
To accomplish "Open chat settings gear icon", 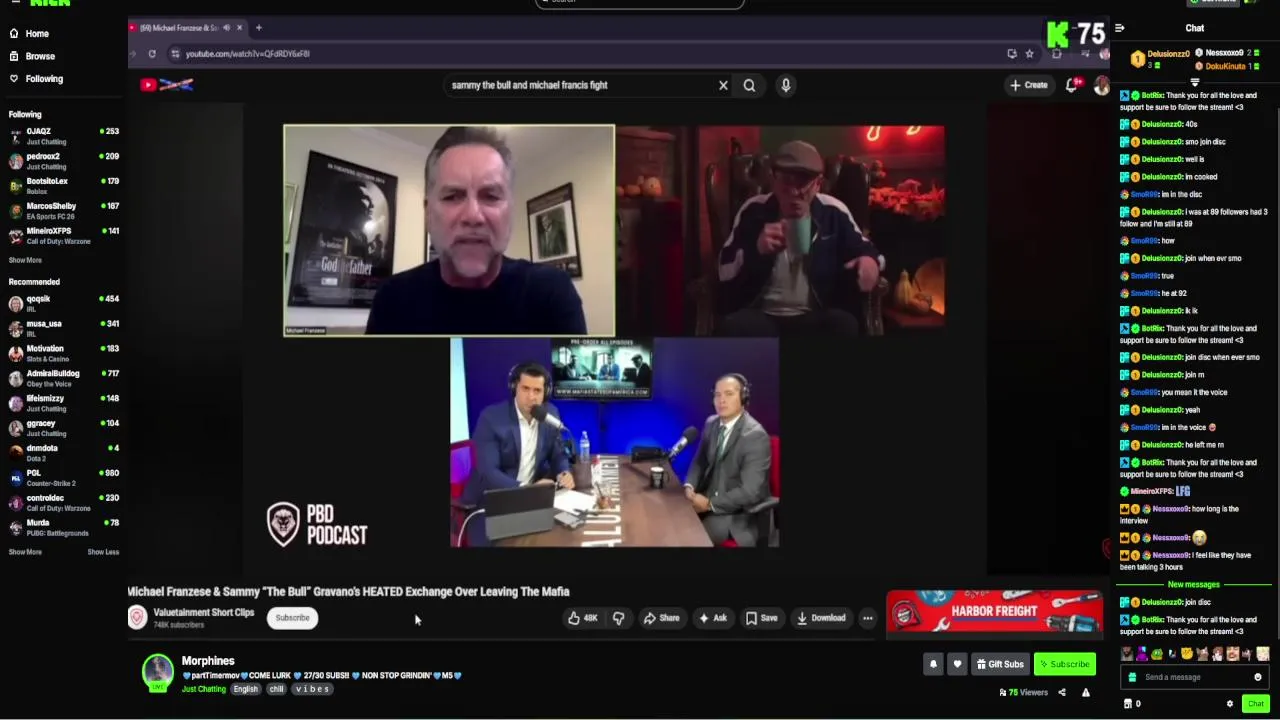I will point(1230,704).
